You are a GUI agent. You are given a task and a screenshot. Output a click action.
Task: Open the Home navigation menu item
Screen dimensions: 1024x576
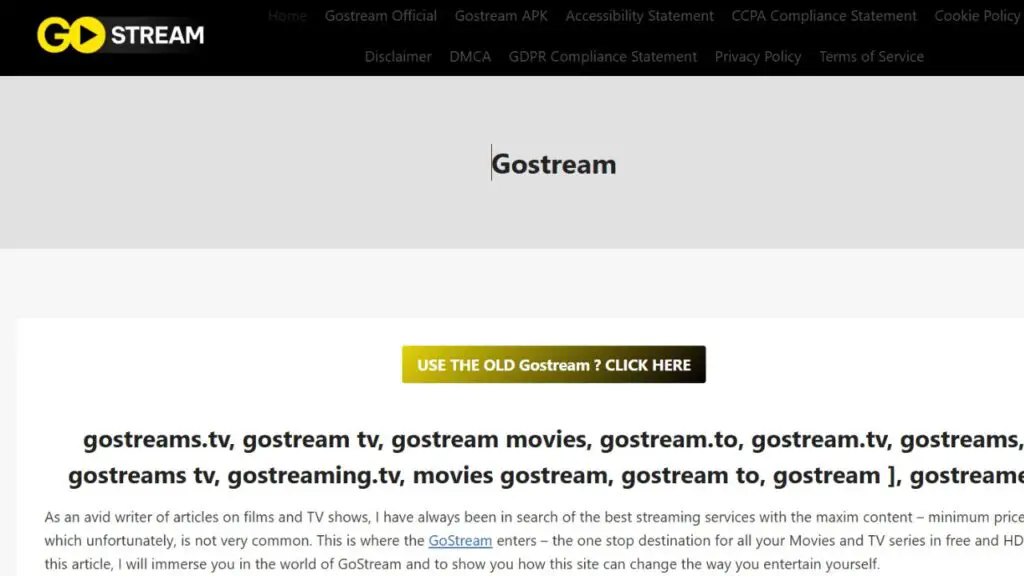tap(286, 15)
